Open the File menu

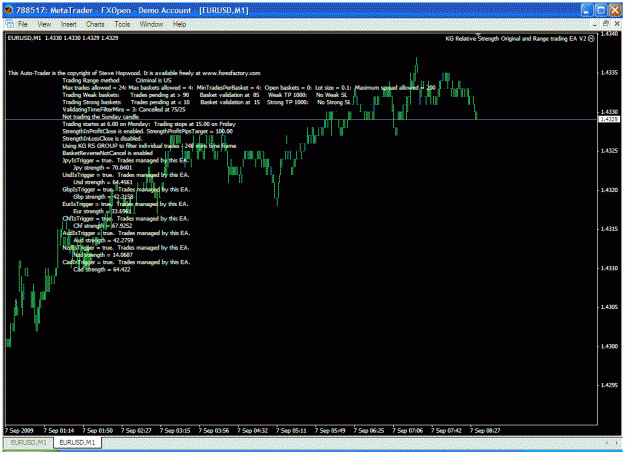coord(23,24)
